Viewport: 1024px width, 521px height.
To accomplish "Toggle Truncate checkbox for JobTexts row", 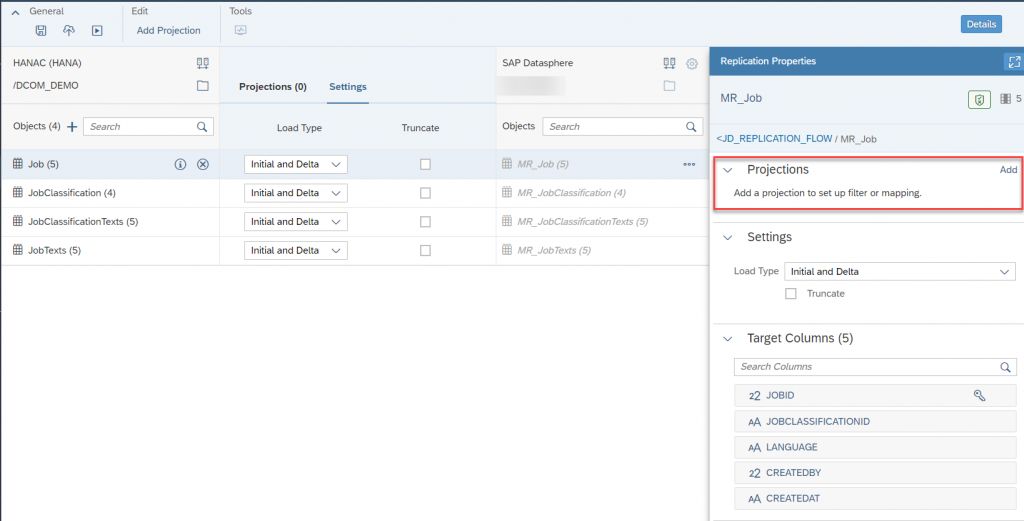I will [x=425, y=251].
